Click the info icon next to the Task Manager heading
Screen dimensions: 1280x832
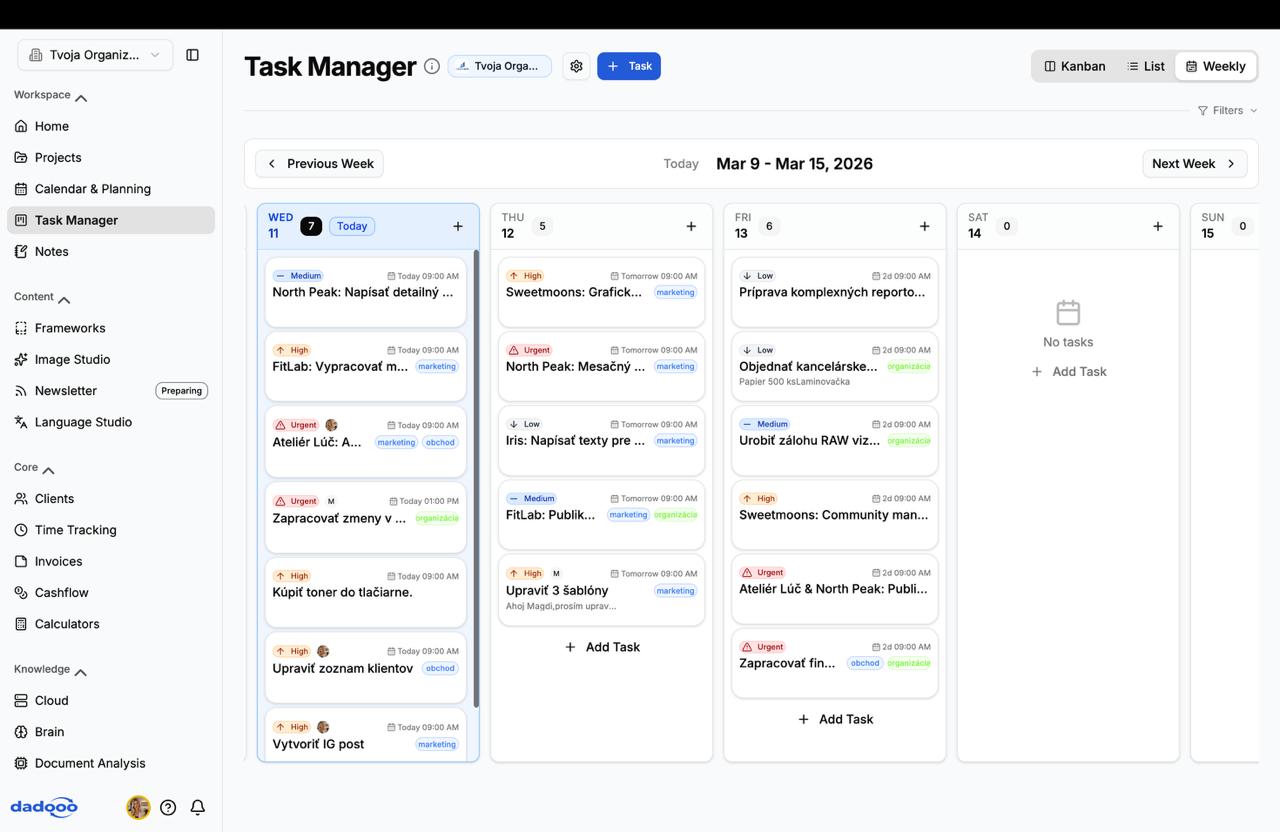tap(431, 65)
